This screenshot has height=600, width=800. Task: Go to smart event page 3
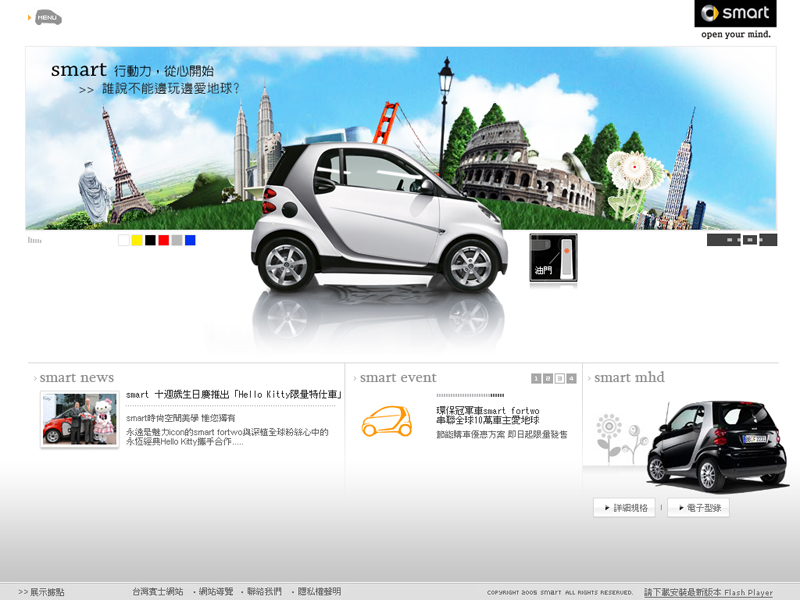pyautogui.click(x=559, y=378)
